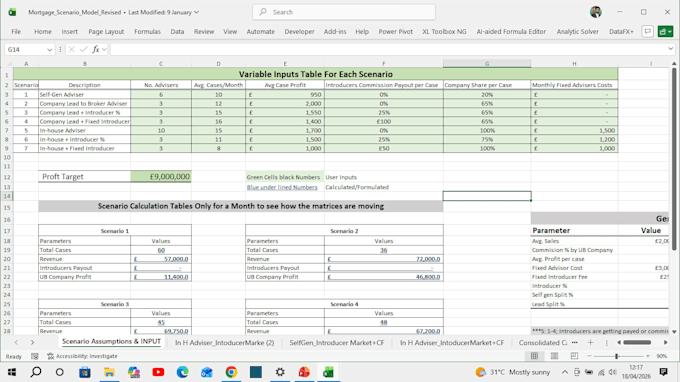Click the vertical scrollbar thumb
The width and height of the screenshot is (680, 382).
click(x=674, y=158)
